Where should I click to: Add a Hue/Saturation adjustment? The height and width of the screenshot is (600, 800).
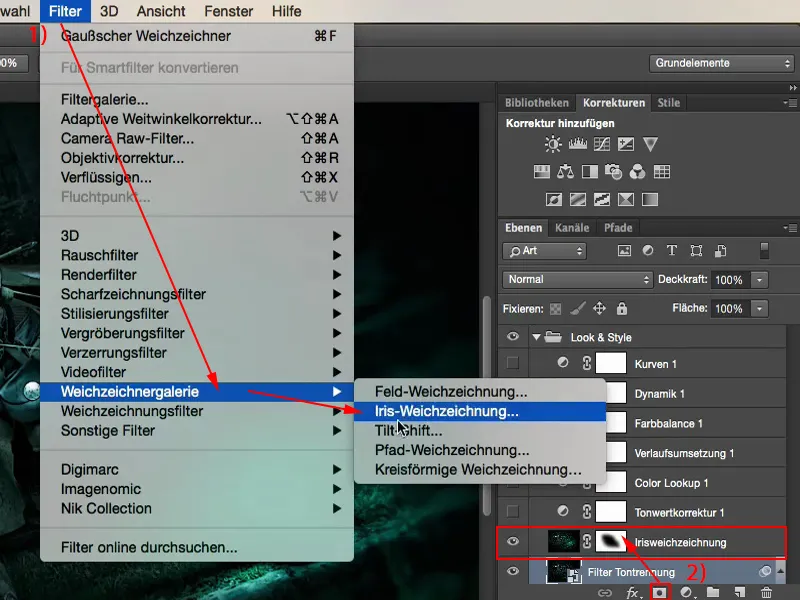point(541,172)
